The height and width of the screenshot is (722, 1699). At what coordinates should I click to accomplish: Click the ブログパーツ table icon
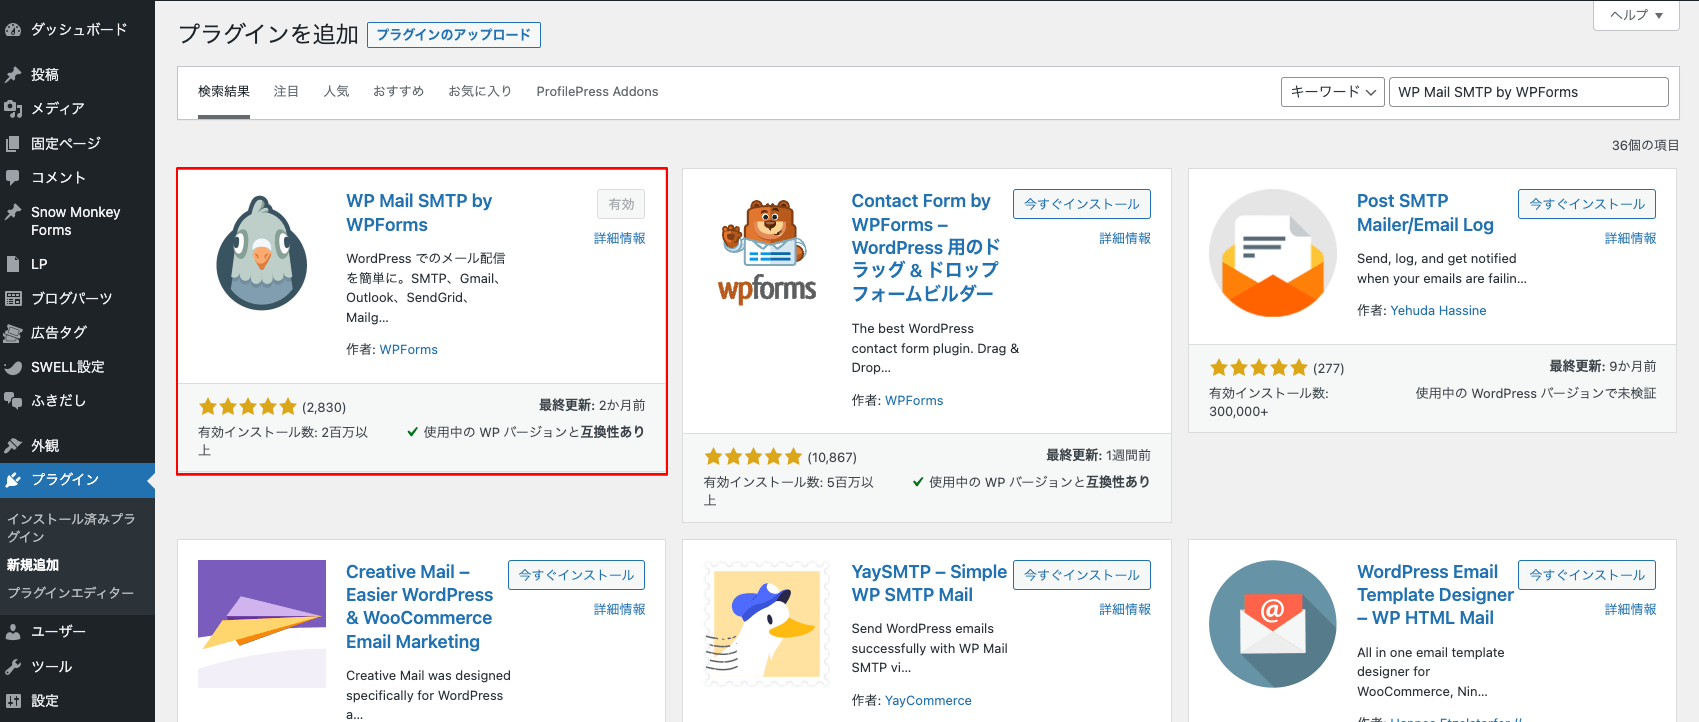13,298
